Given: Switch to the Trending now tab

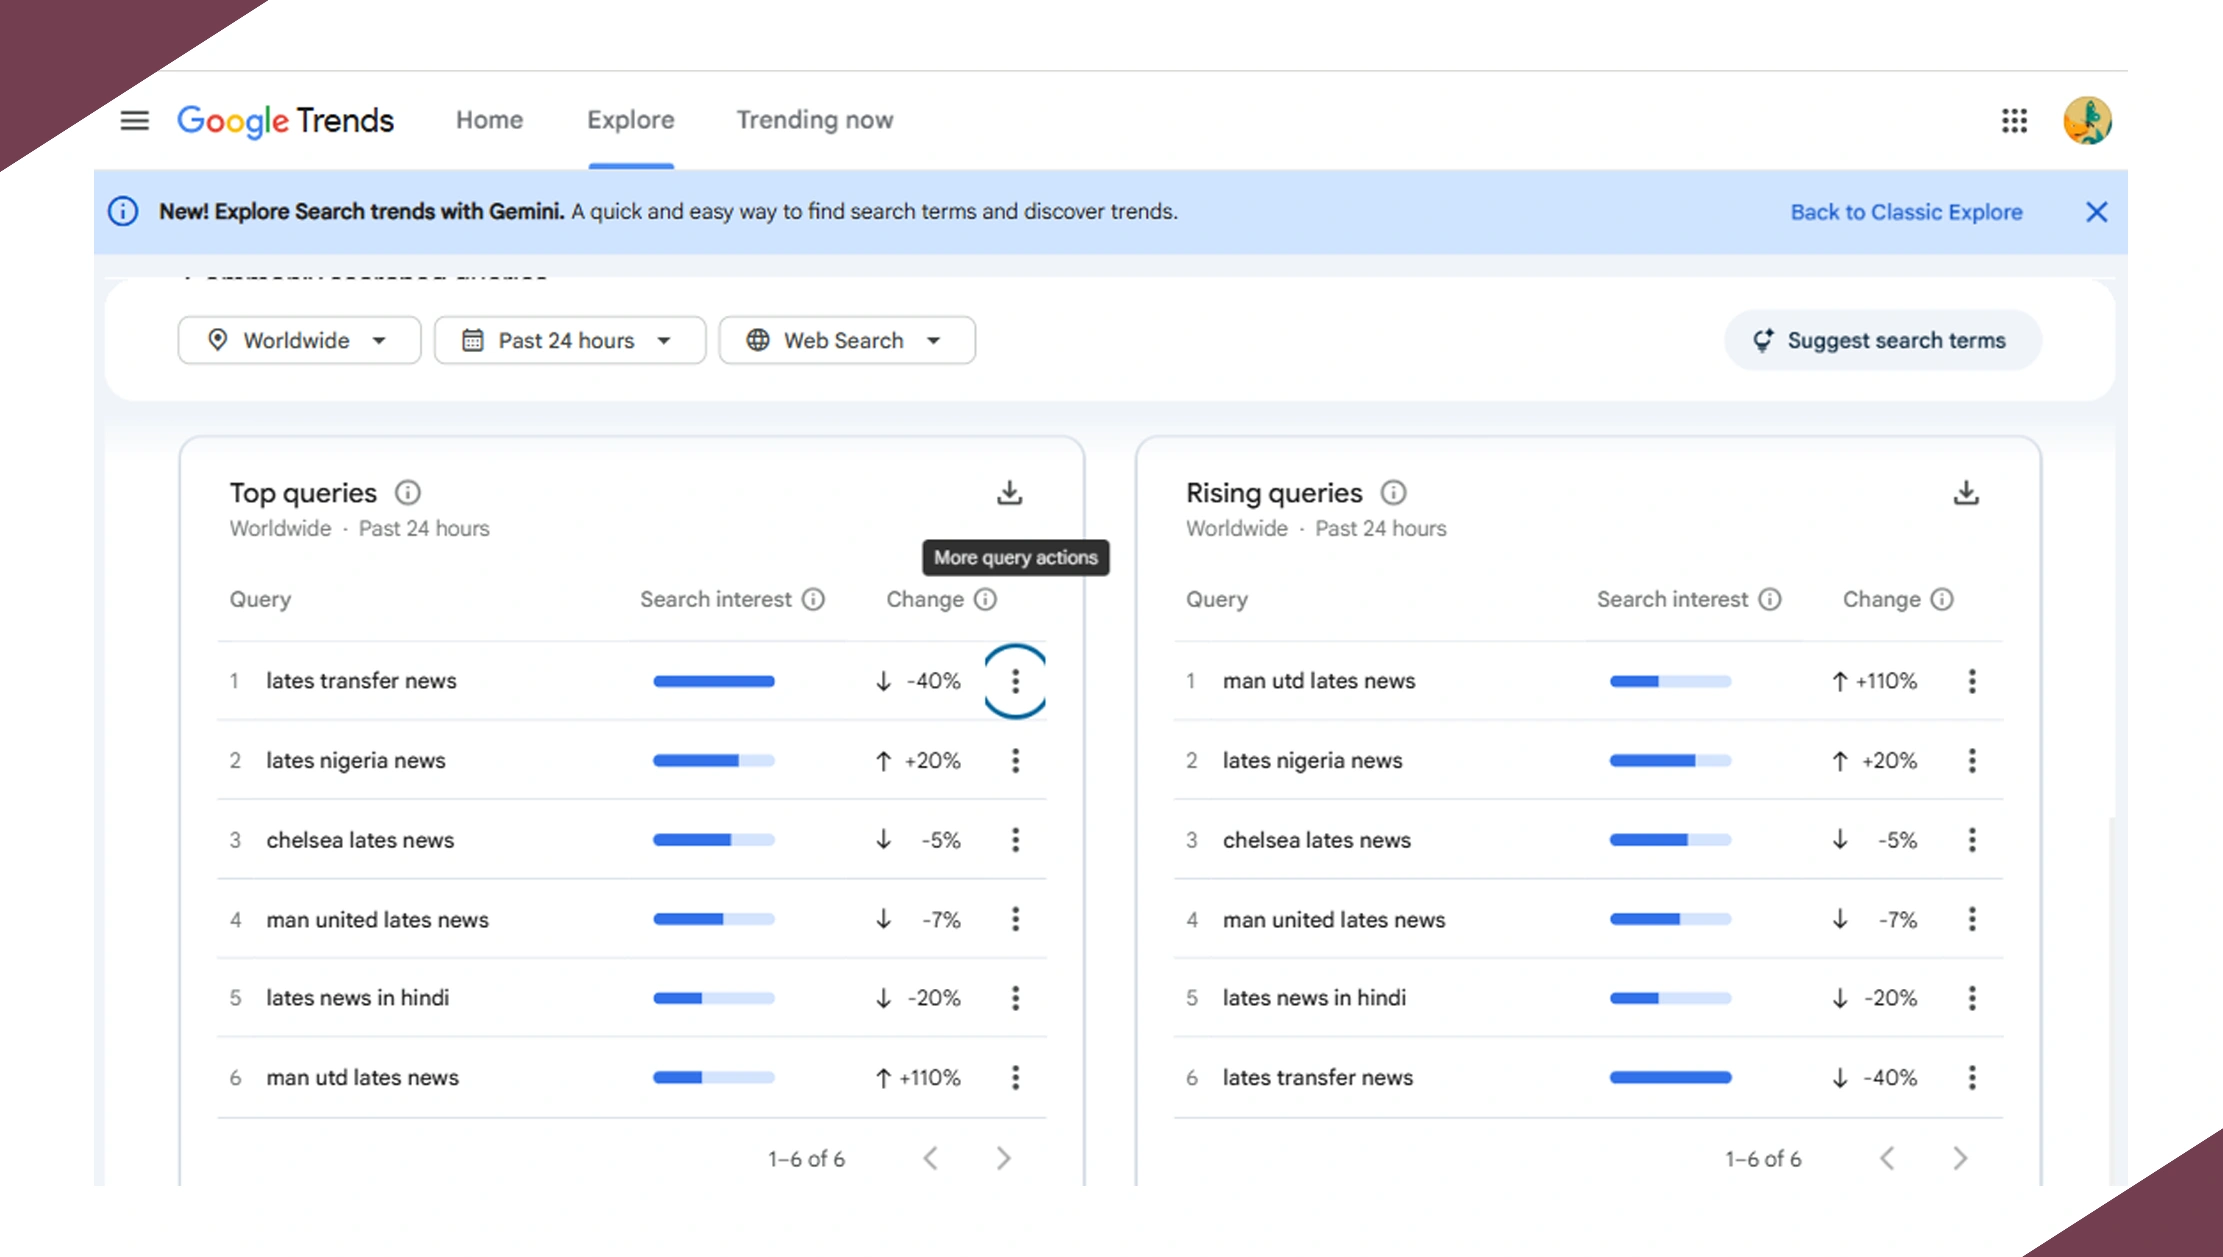Looking at the screenshot, I should tap(815, 120).
